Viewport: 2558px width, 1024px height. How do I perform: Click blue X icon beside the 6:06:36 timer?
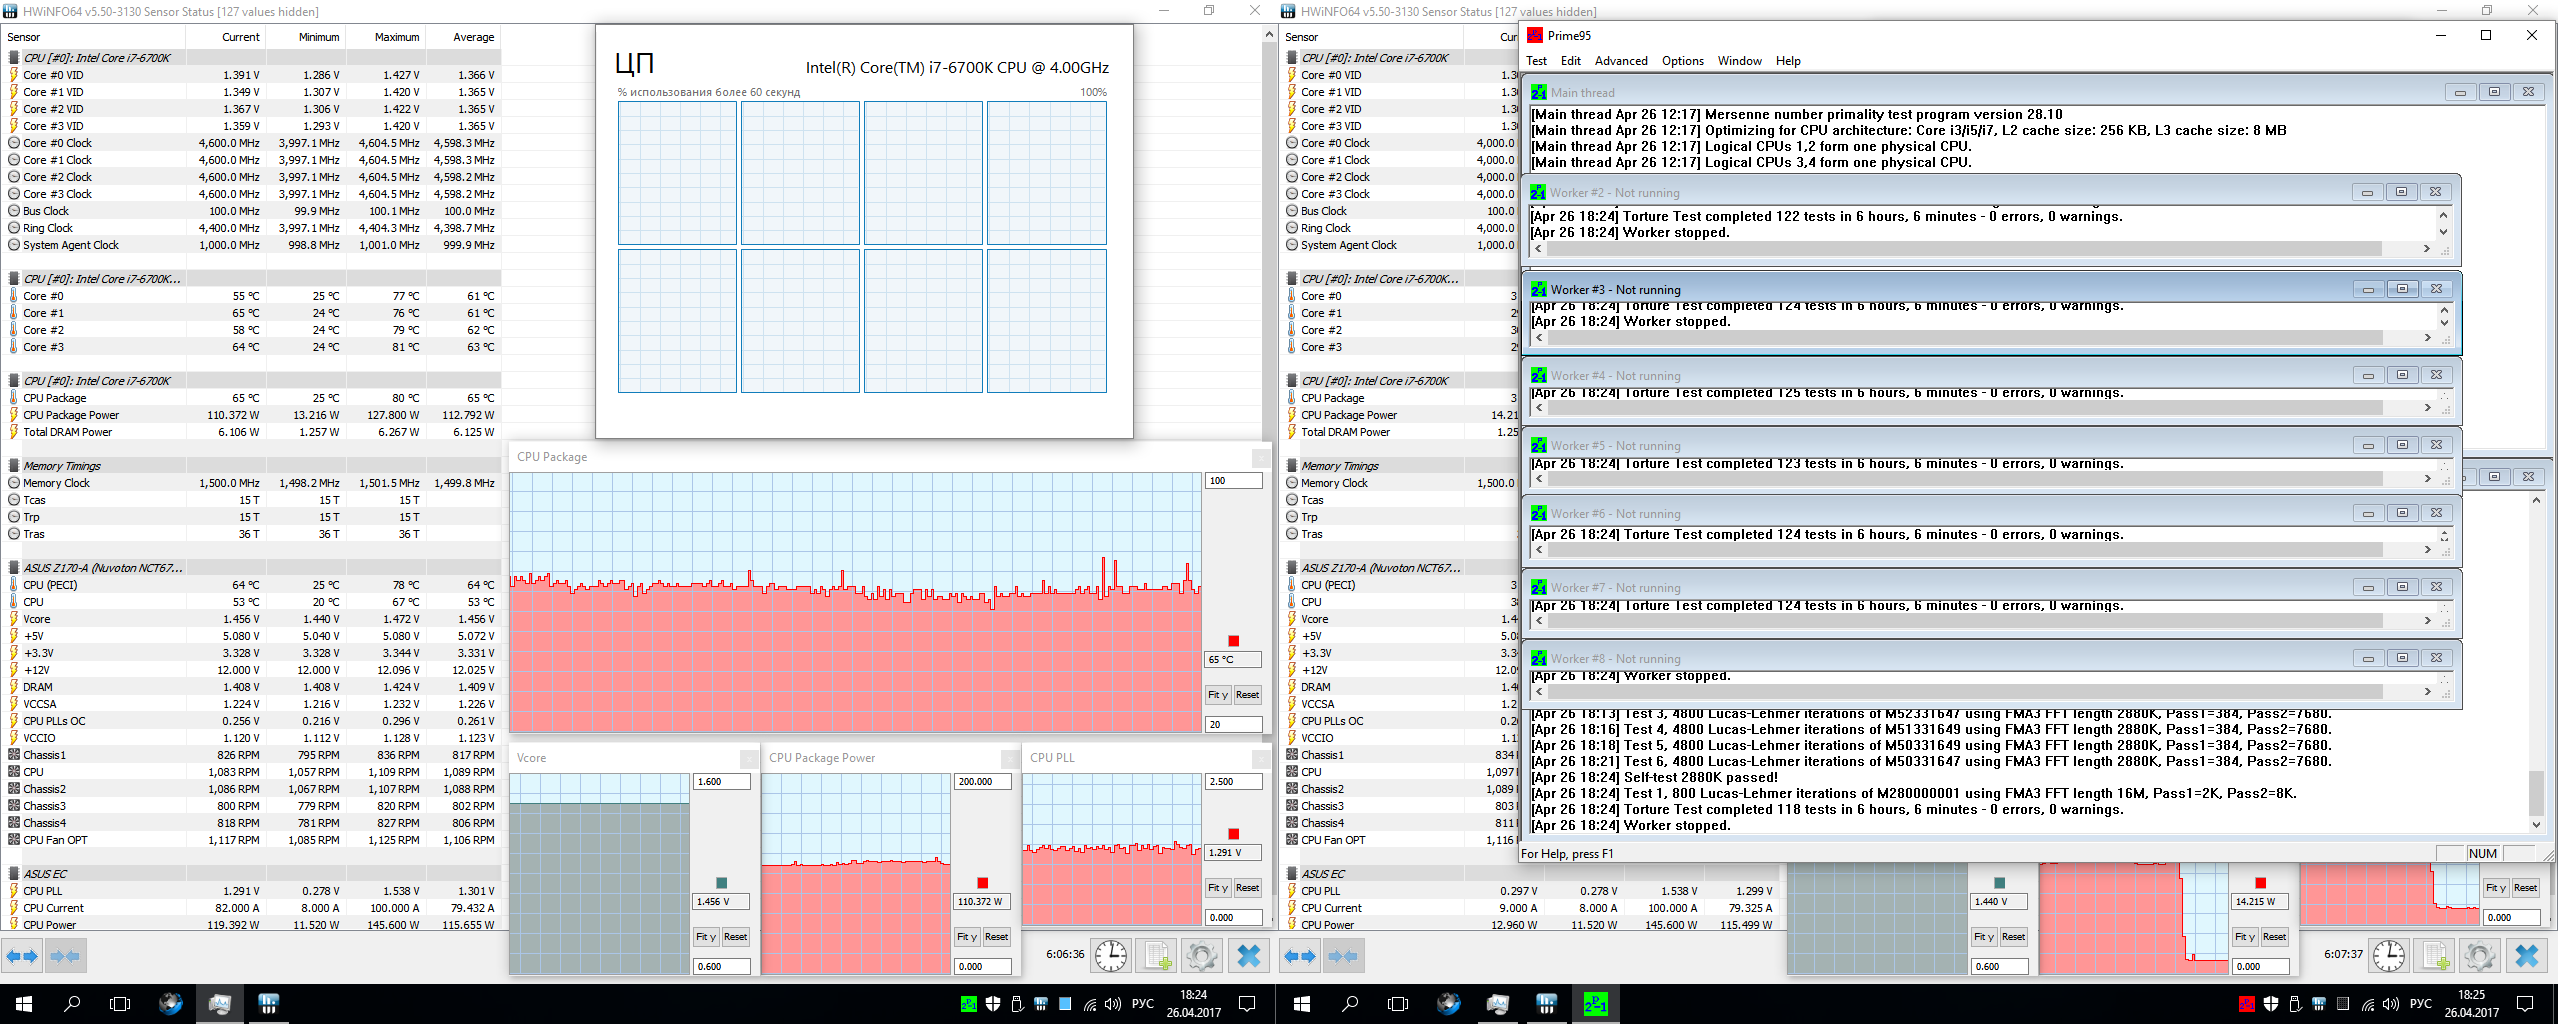(1248, 956)
